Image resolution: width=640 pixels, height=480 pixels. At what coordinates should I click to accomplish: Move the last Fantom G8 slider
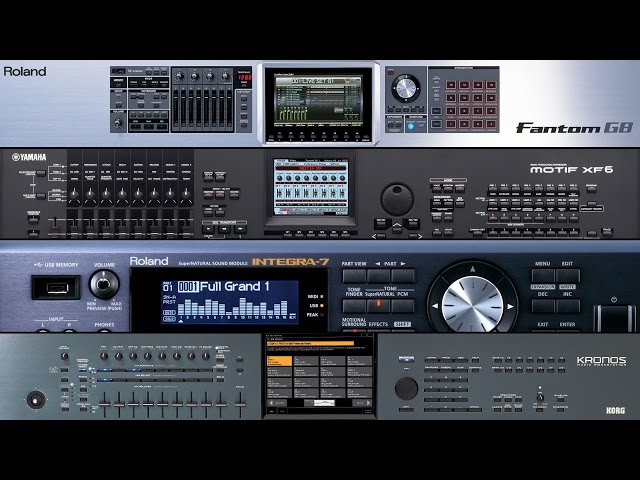[229, 109]
